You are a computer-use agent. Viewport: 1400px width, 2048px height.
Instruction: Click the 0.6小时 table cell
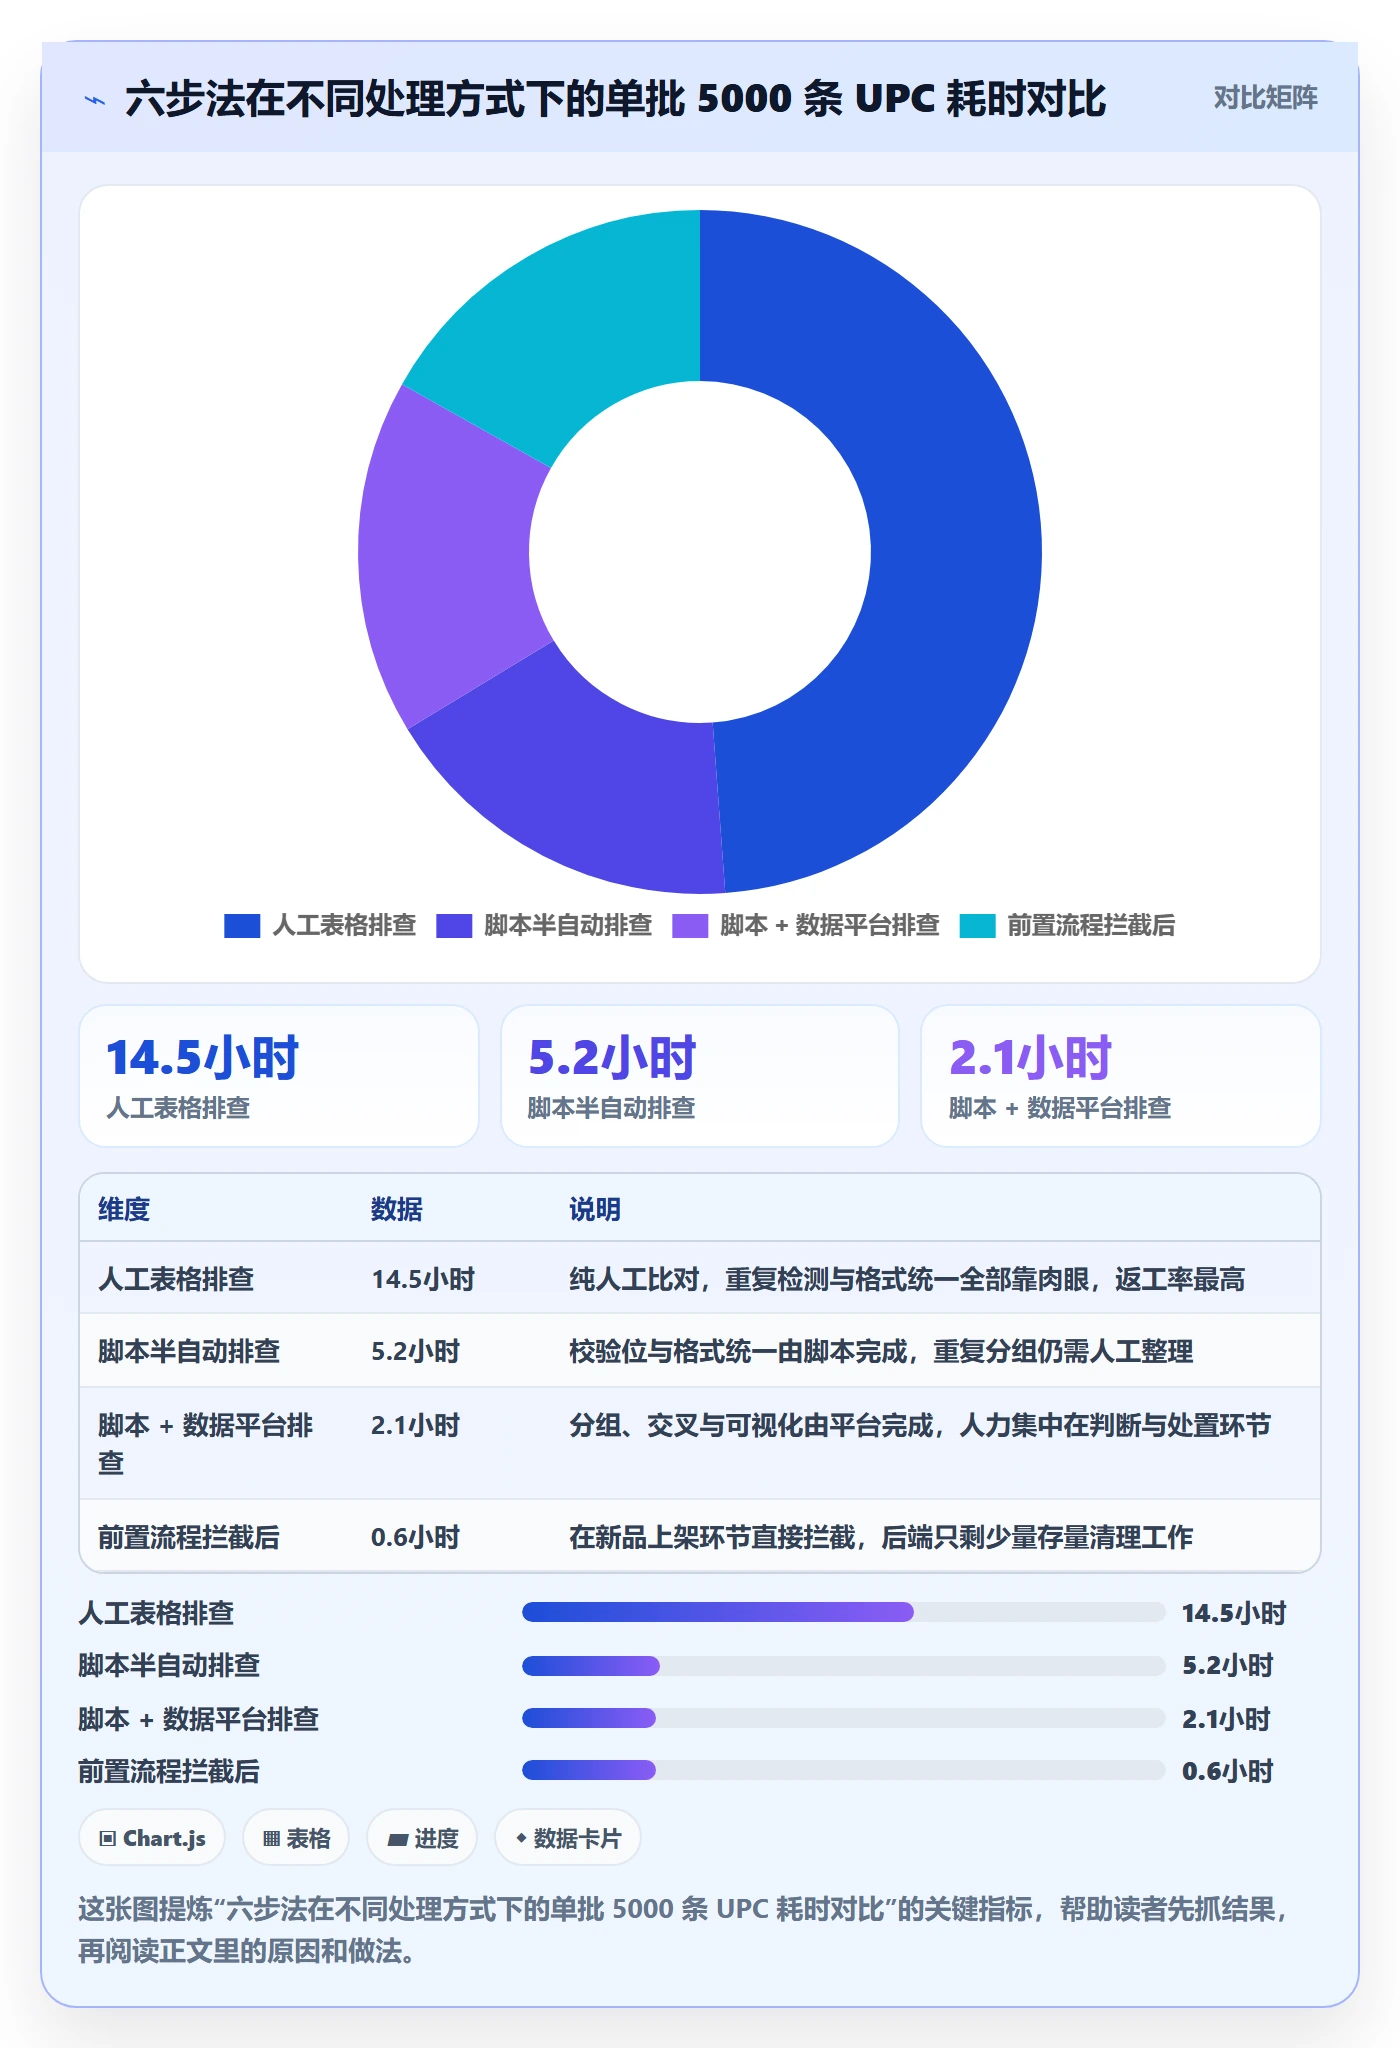(415, 1537)
